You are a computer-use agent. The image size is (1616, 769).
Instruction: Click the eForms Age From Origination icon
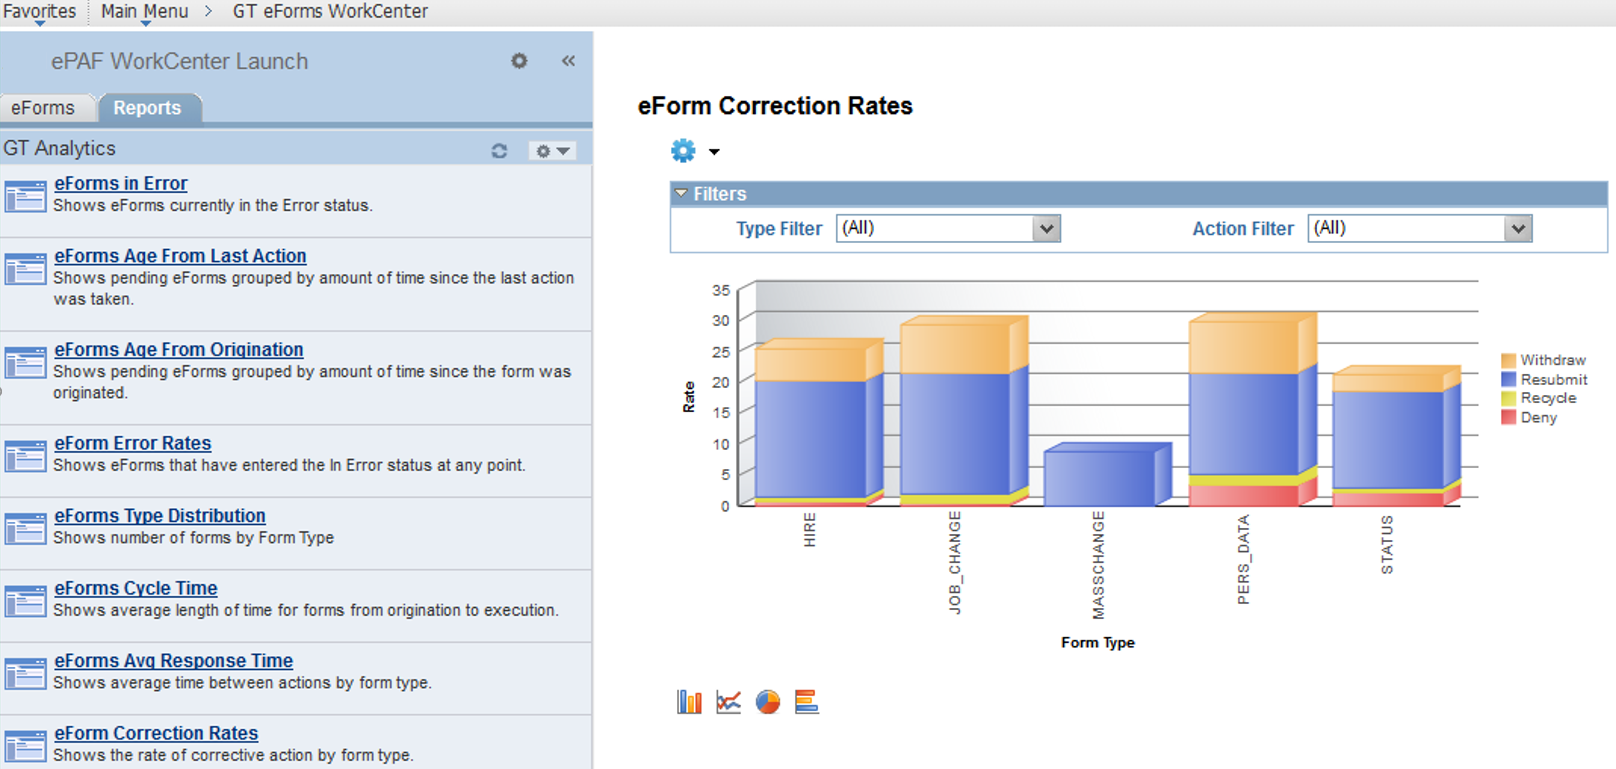[x=25, y=363]
